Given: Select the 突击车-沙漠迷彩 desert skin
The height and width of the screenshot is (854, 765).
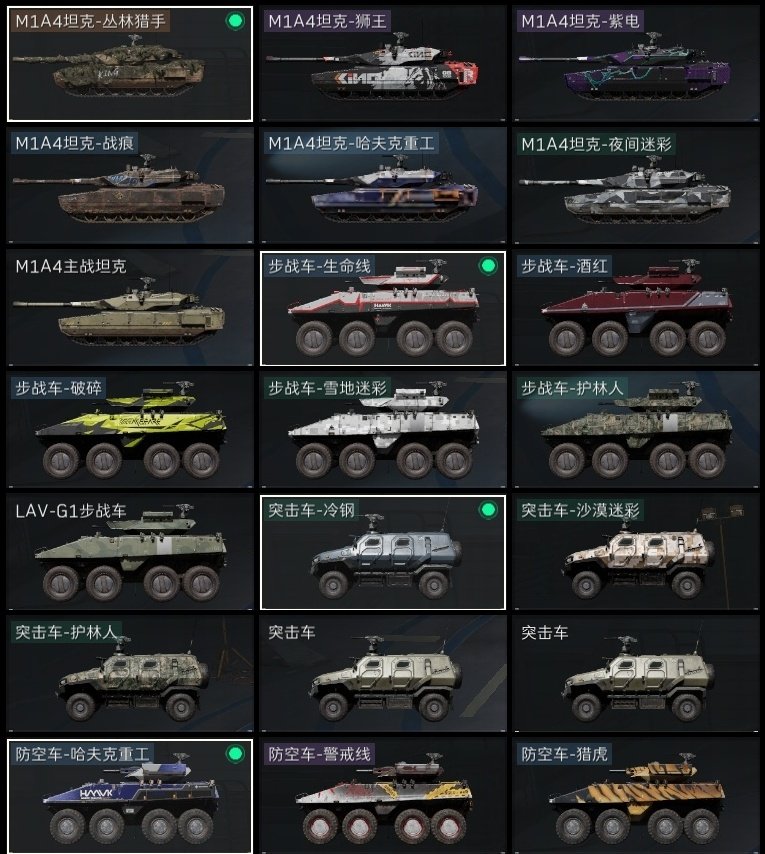Looking at the screenshot, I should [x=636, y=552].
